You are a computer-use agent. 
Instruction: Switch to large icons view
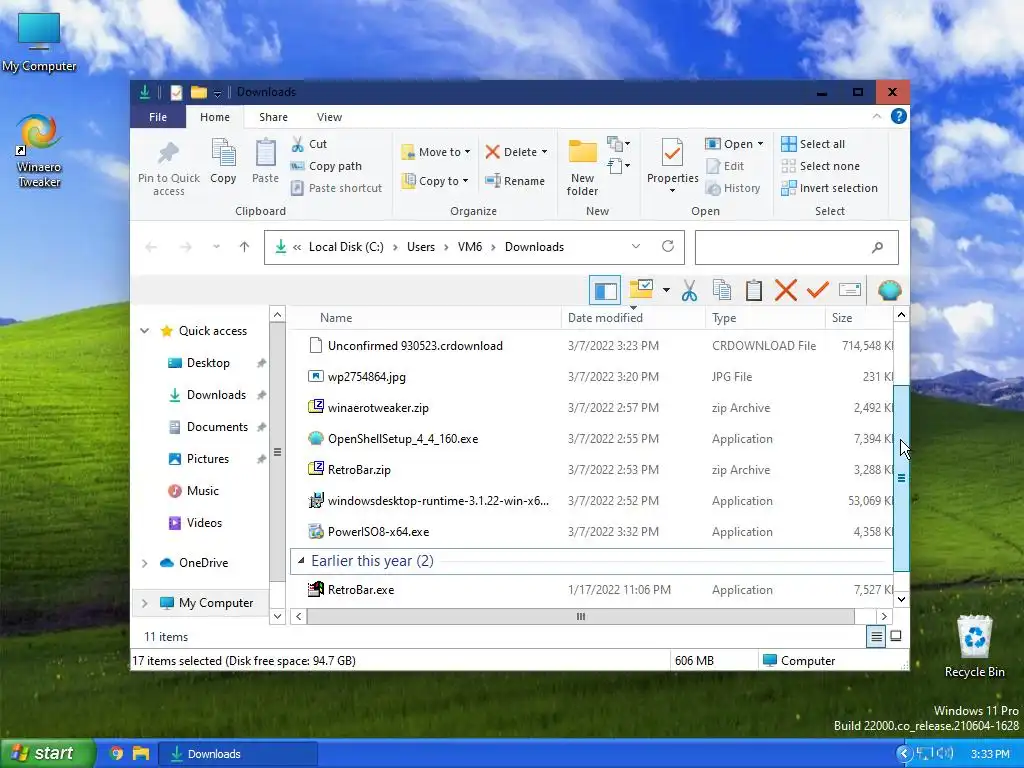(896, 636)
